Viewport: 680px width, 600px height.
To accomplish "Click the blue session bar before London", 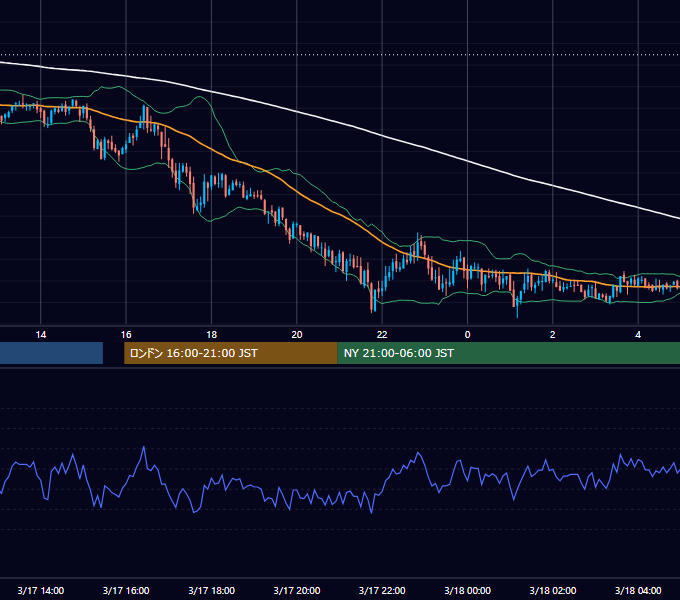I will click(x=51, y=353).
